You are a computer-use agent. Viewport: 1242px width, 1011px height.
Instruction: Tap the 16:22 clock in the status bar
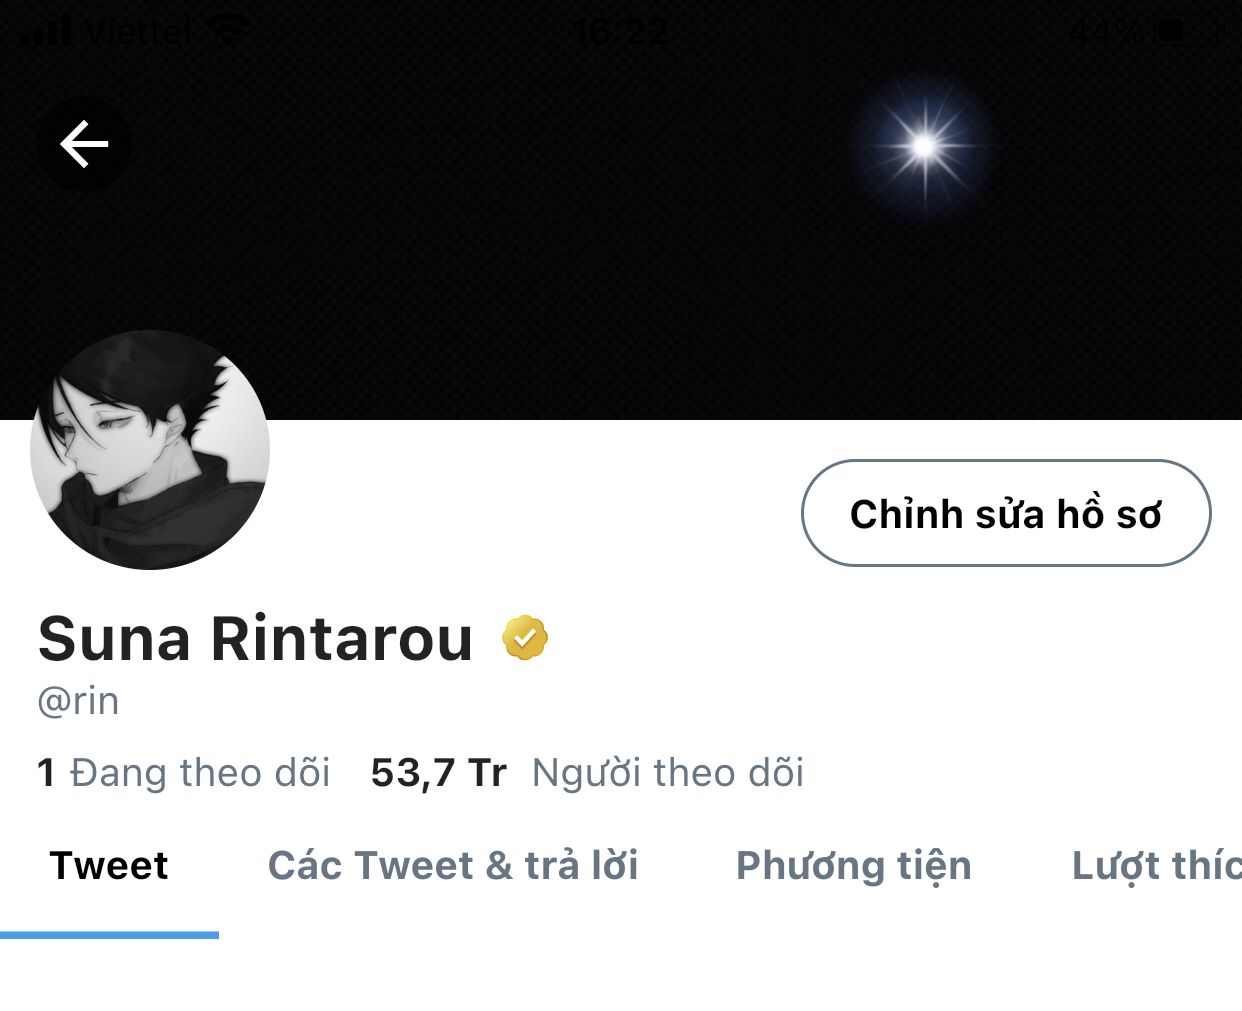[621, 33]
